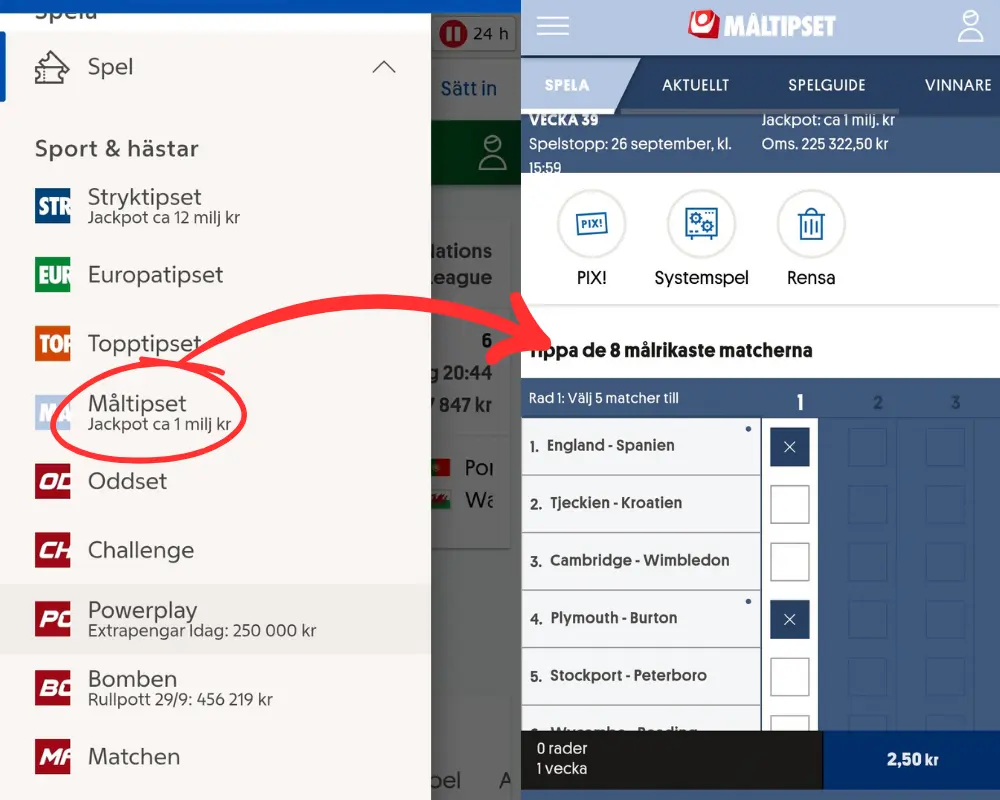The width and height of the screenshot is (1000, 800).
Task: Click Jackpot: ca 1 milj. kr text
Action: click(828, 120)
